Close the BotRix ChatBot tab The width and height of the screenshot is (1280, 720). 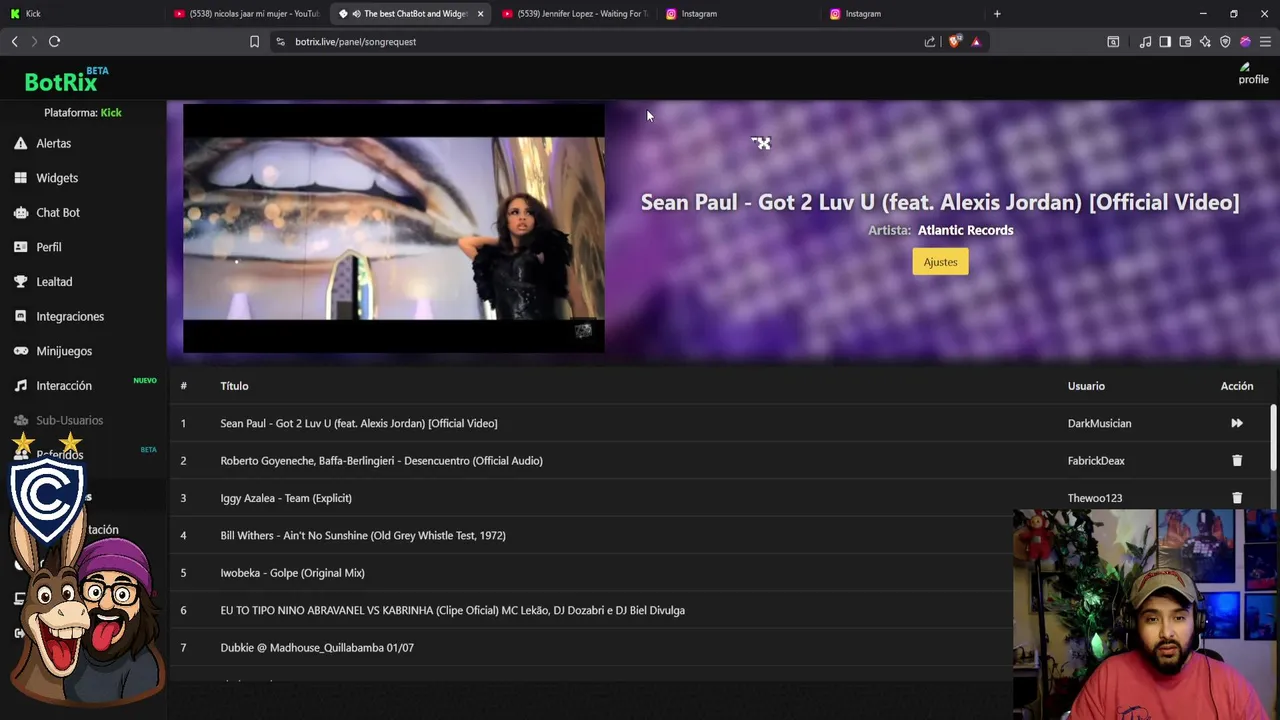coord(481,14)
